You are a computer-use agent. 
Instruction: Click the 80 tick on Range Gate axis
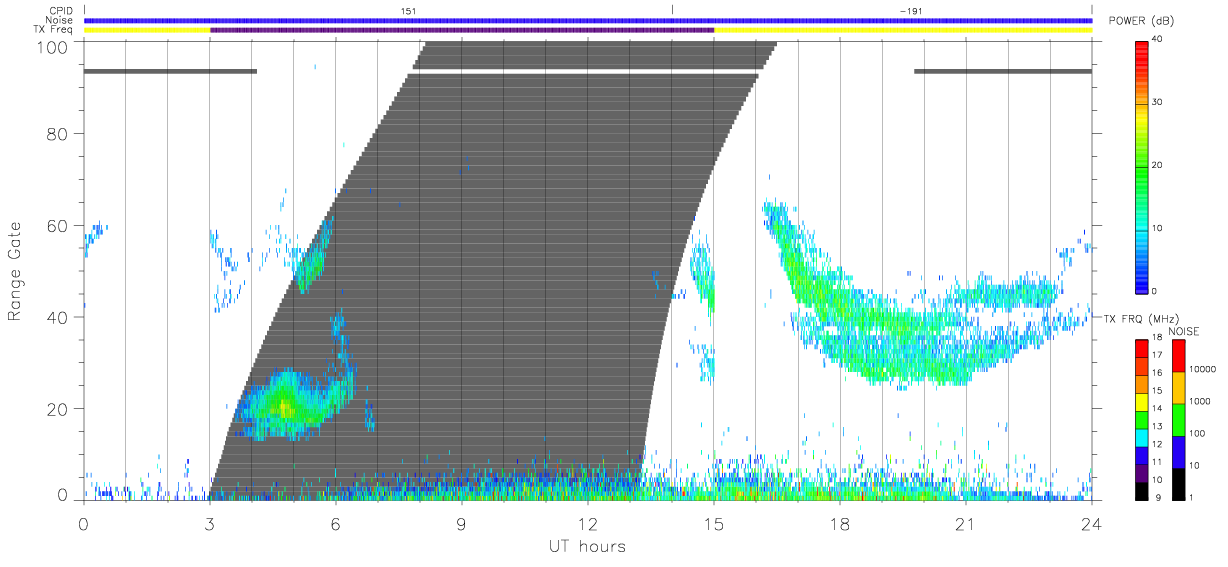[56, 133]
